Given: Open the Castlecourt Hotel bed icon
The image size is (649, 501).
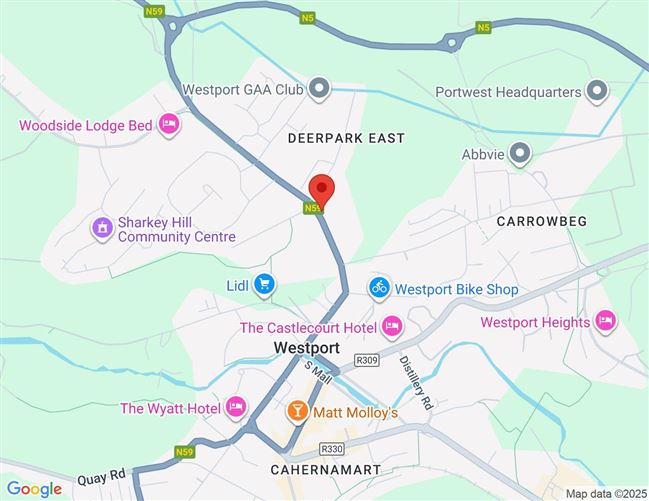Looking at the screenshot, I should tap(392, 327).
